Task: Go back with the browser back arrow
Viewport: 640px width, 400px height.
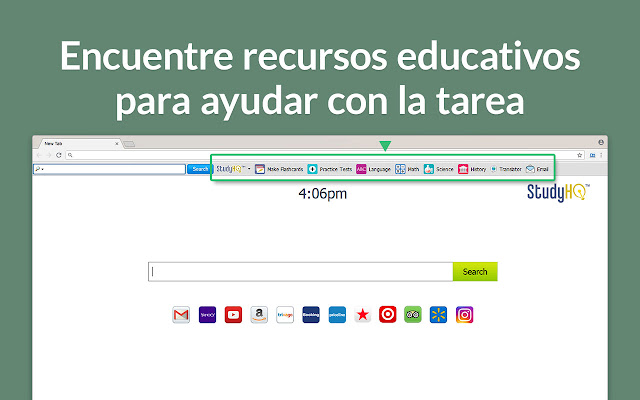Action: click(x=39, y=155)
